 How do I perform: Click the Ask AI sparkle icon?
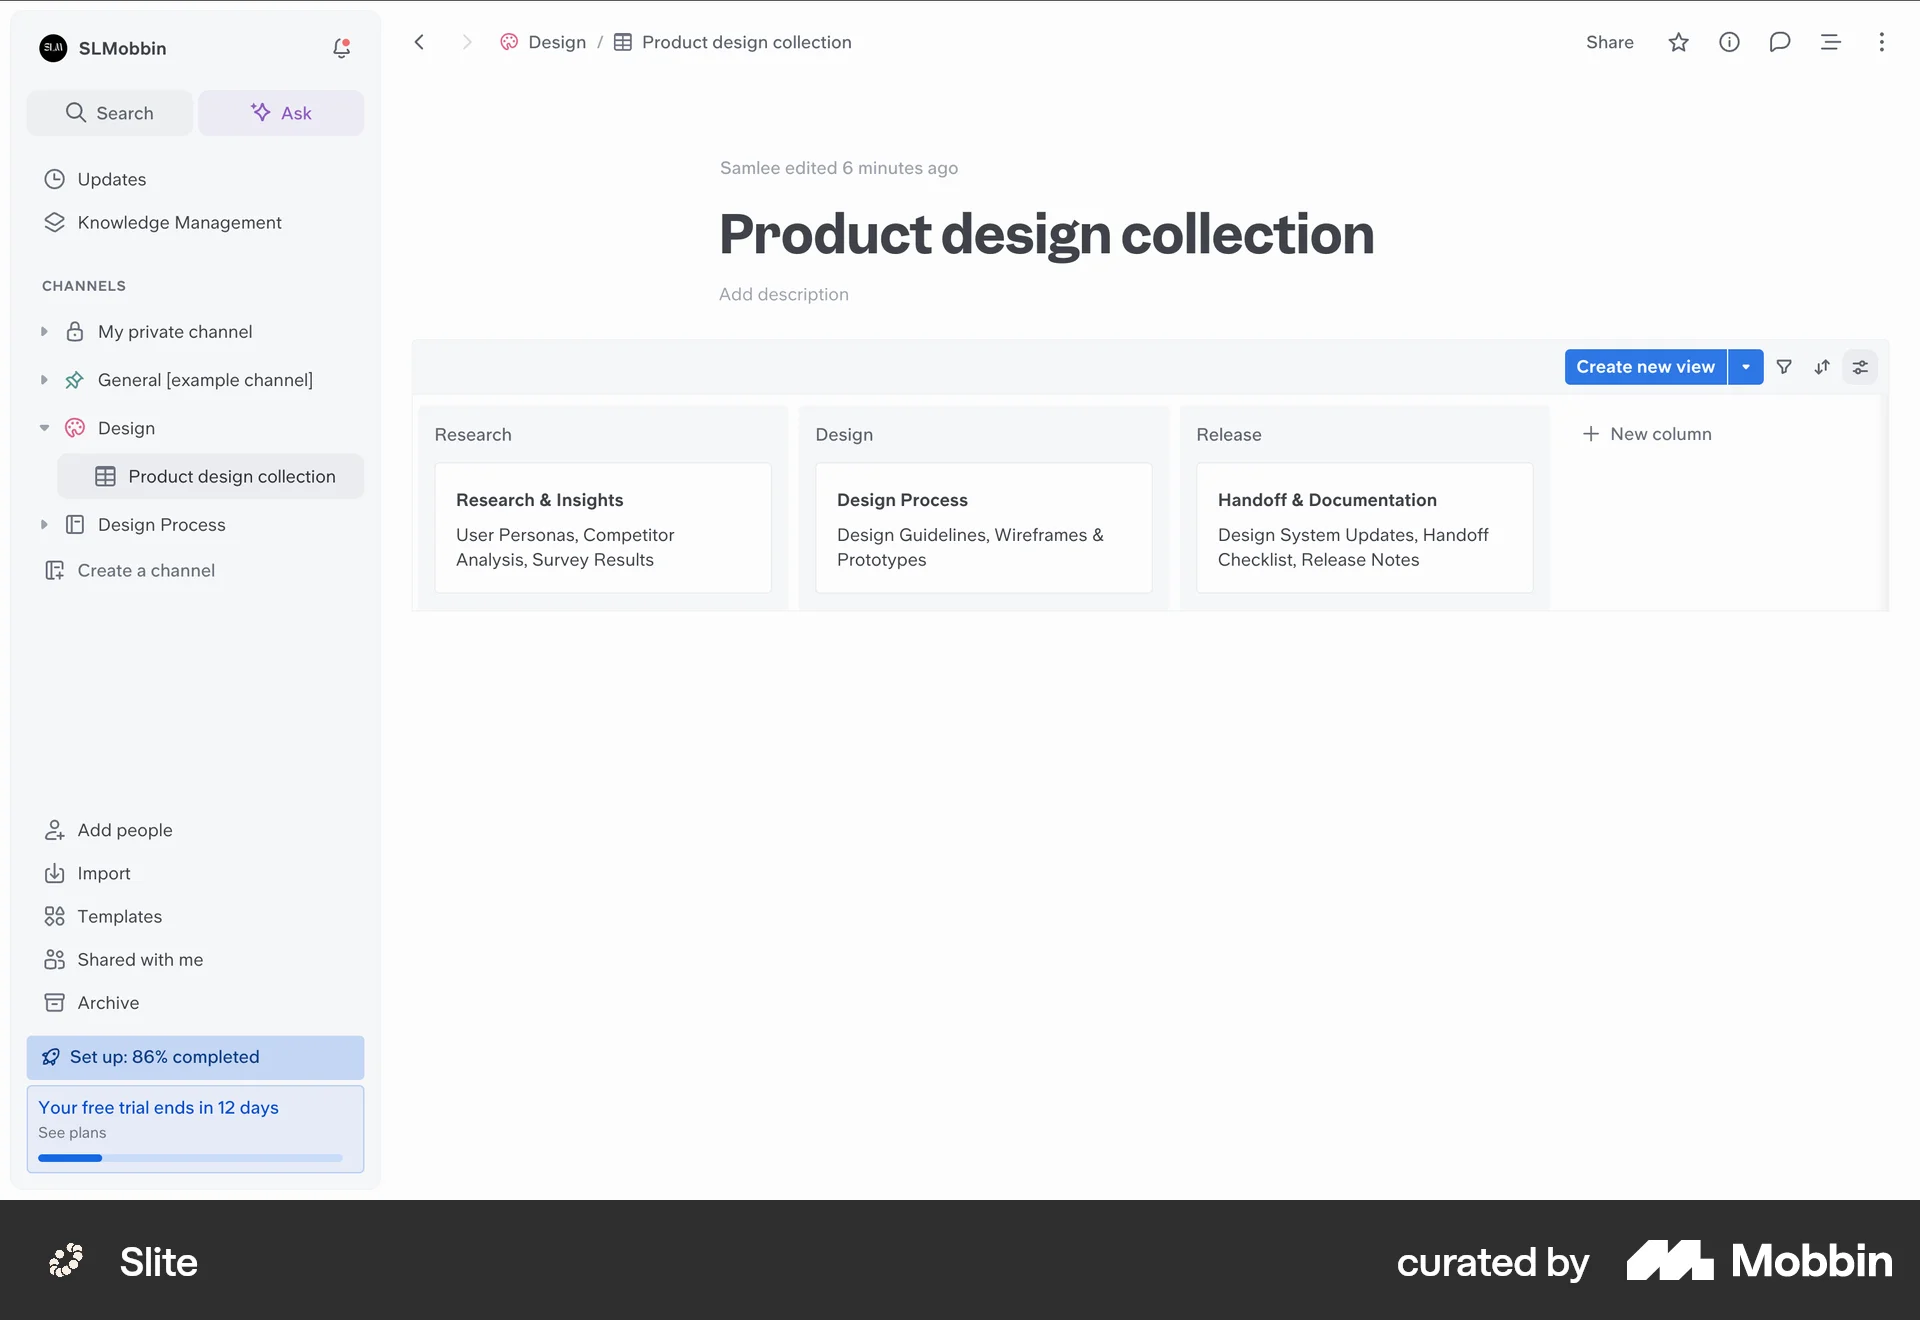(x=259, y=112)
